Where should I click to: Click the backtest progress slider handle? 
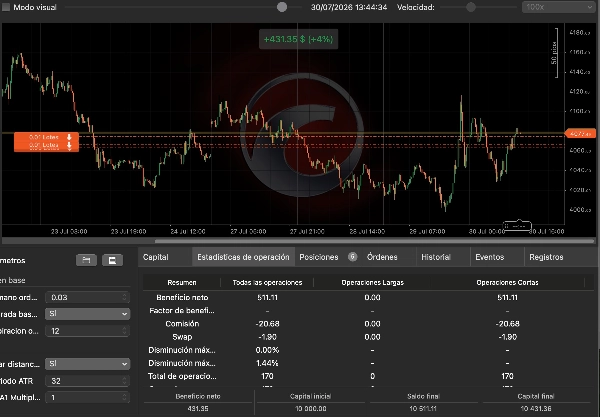click(282, 7)
